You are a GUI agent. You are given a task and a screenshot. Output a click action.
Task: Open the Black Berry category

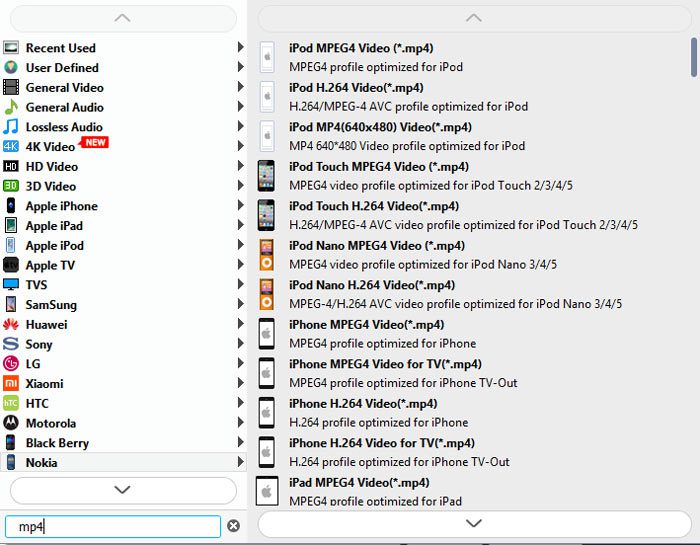pyautogui.click(x=123, y=443)
